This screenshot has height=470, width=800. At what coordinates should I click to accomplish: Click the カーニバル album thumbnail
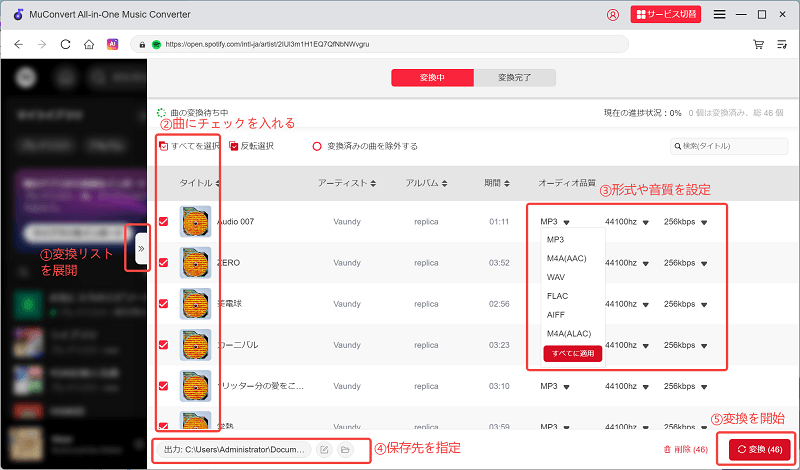click(x=195, y=345)
